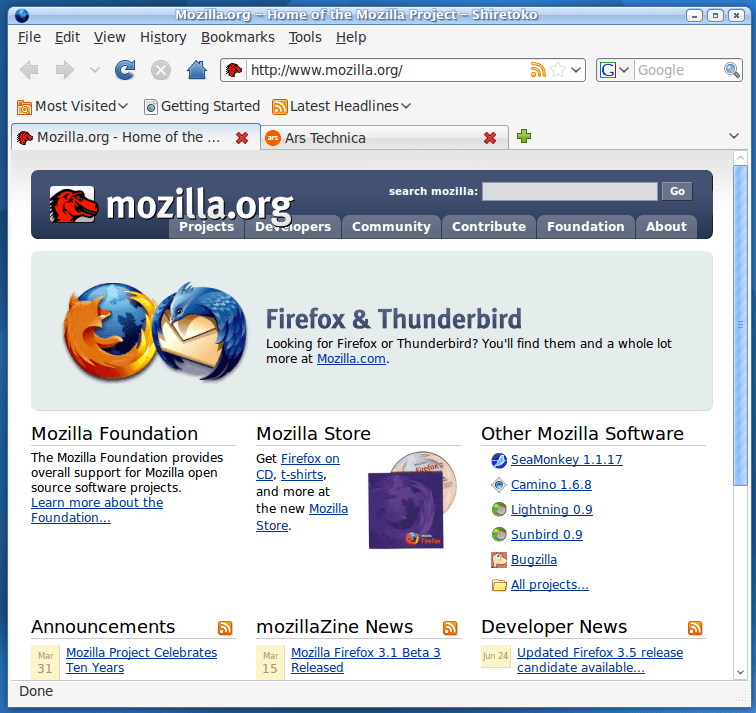Click the Sunbird icon in software list
The image size is (756, 713).
coord(499,534)
